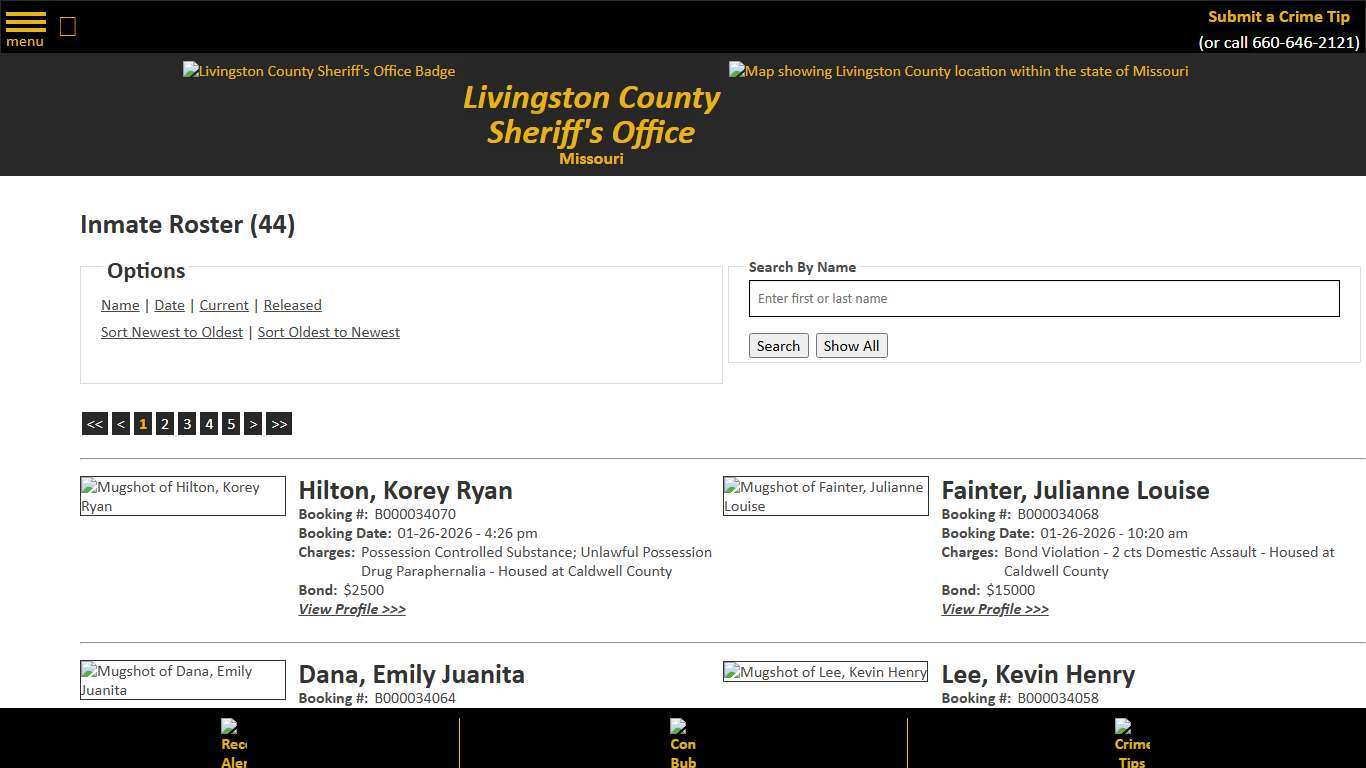Screen dimensions: 1366x768
Task: Filter roster to Released inmates
Action: (292, 305)
